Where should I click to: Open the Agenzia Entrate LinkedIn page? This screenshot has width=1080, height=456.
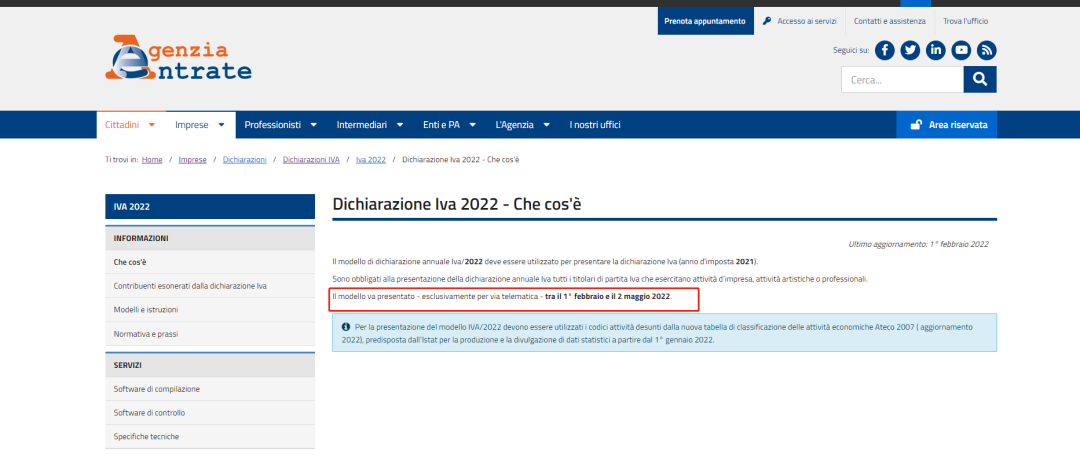(935, 50)
